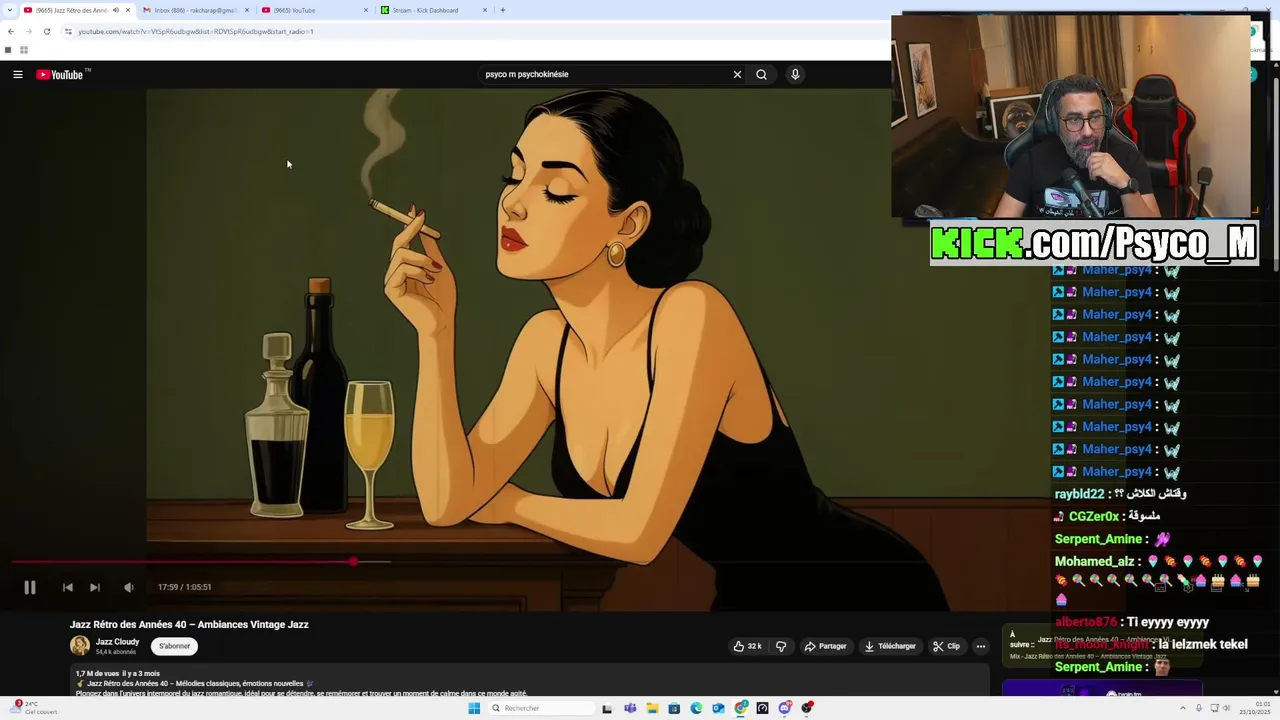Share the video via Partager button
Viewport: 1280px width, 720px height.
826,646
